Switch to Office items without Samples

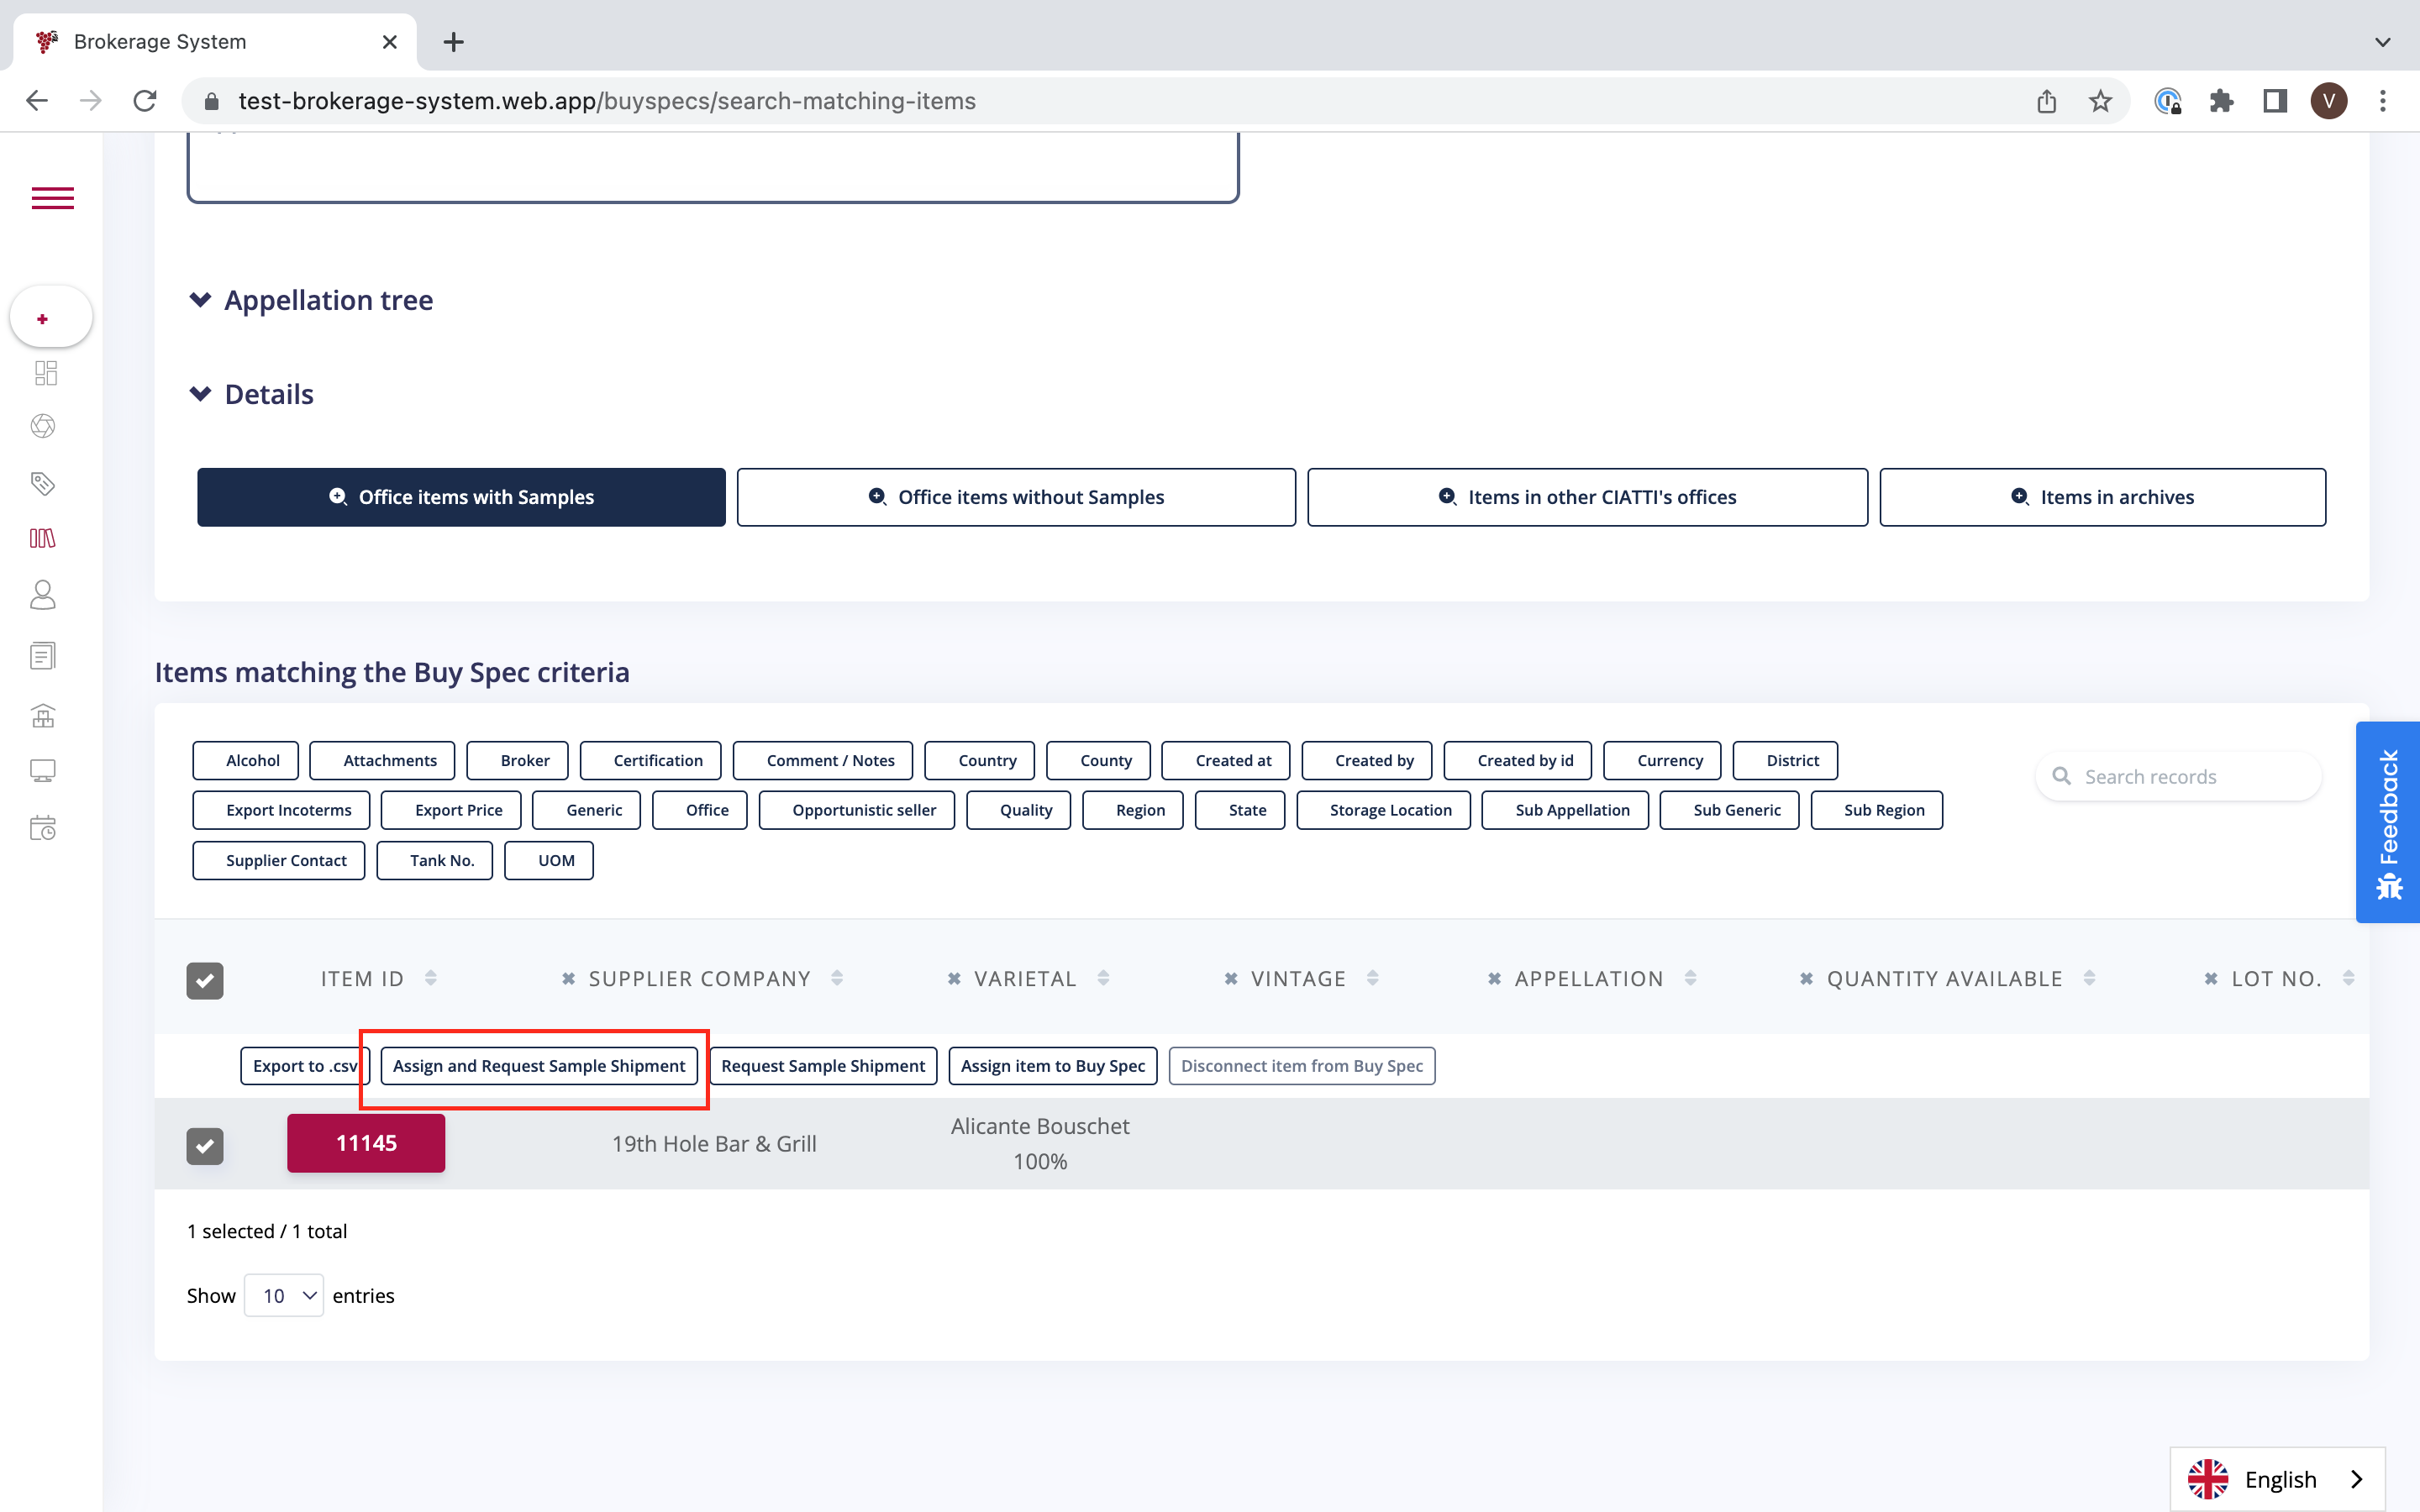[x=1016, y=497]
